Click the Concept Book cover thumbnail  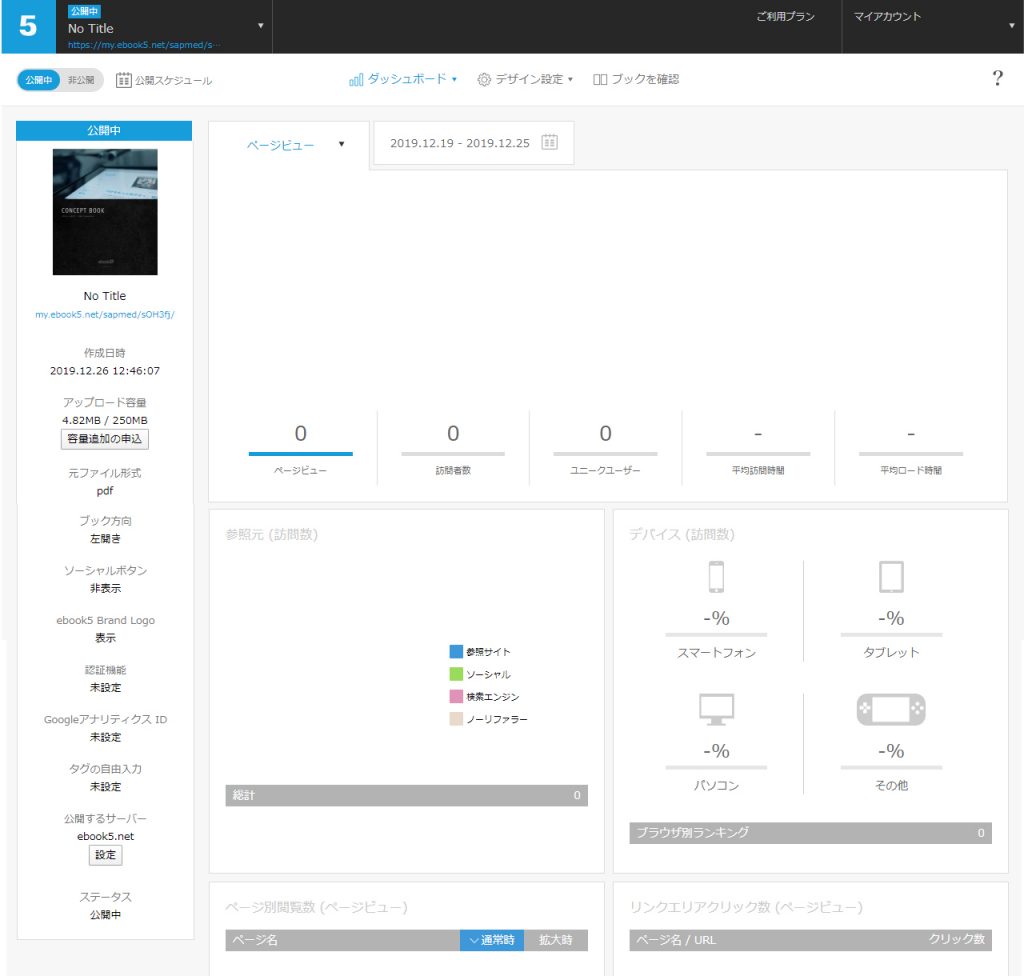[105, 212]
